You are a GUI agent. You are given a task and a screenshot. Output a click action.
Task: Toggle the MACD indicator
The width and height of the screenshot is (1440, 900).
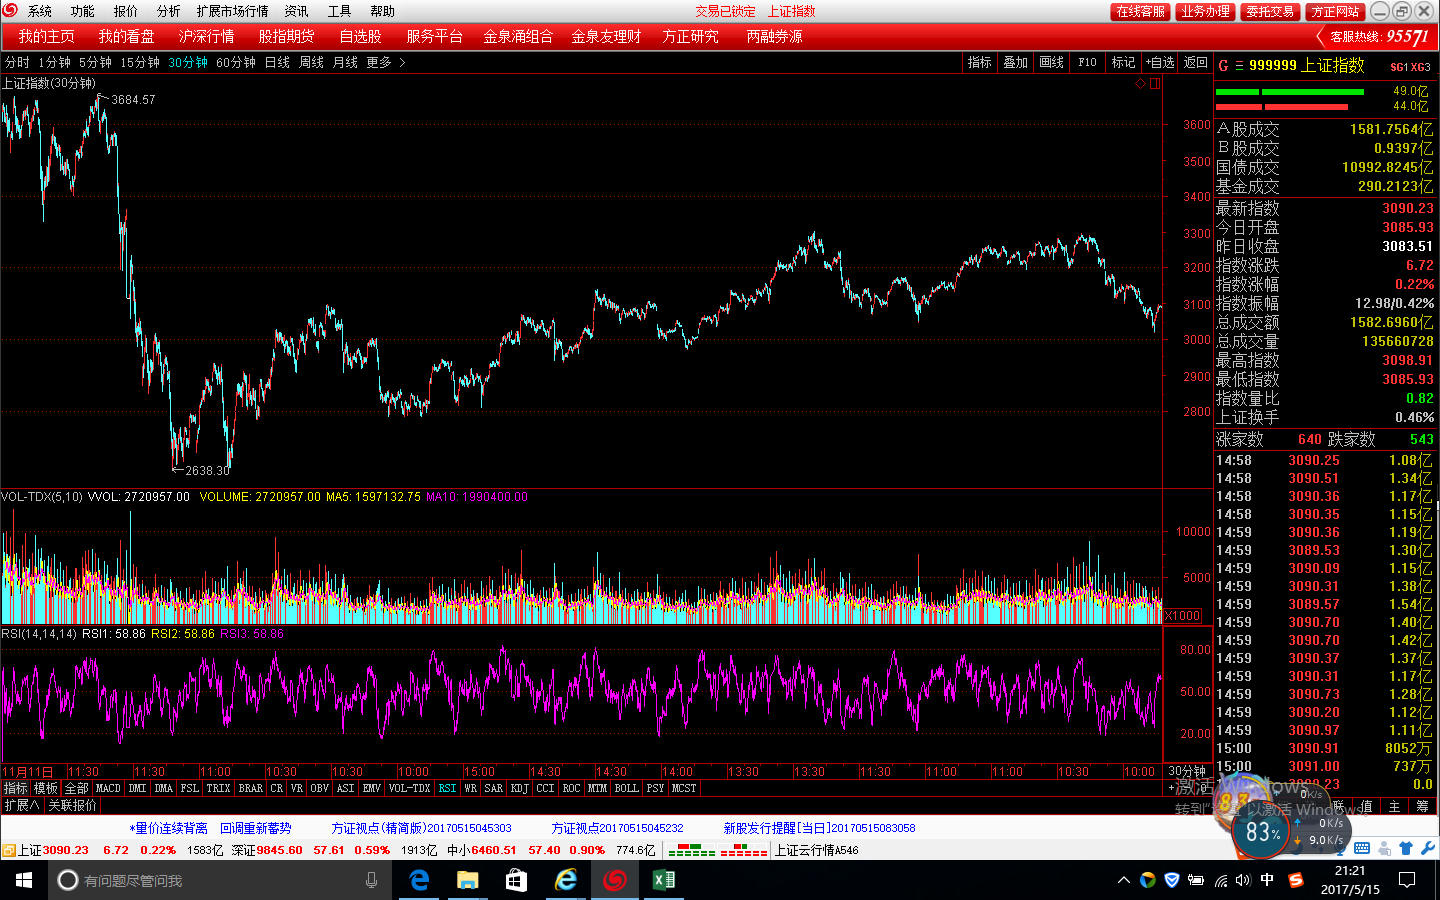pyautogui.click(x=108, y=788)
